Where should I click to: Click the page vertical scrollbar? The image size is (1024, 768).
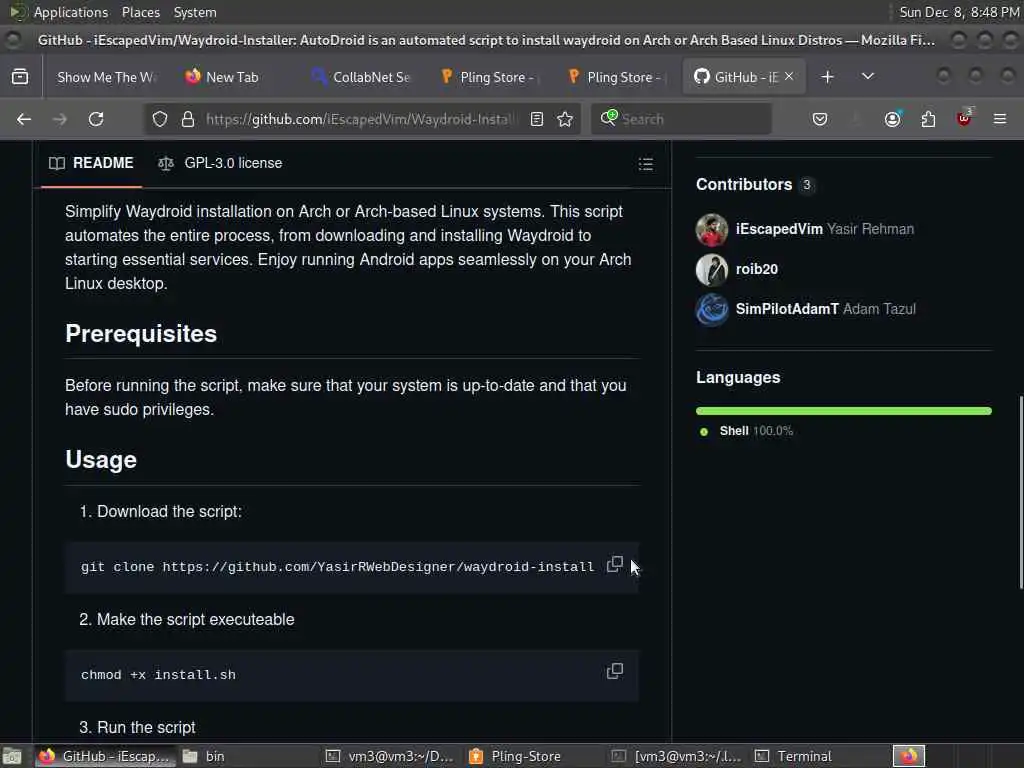(x=1021, y=491)
